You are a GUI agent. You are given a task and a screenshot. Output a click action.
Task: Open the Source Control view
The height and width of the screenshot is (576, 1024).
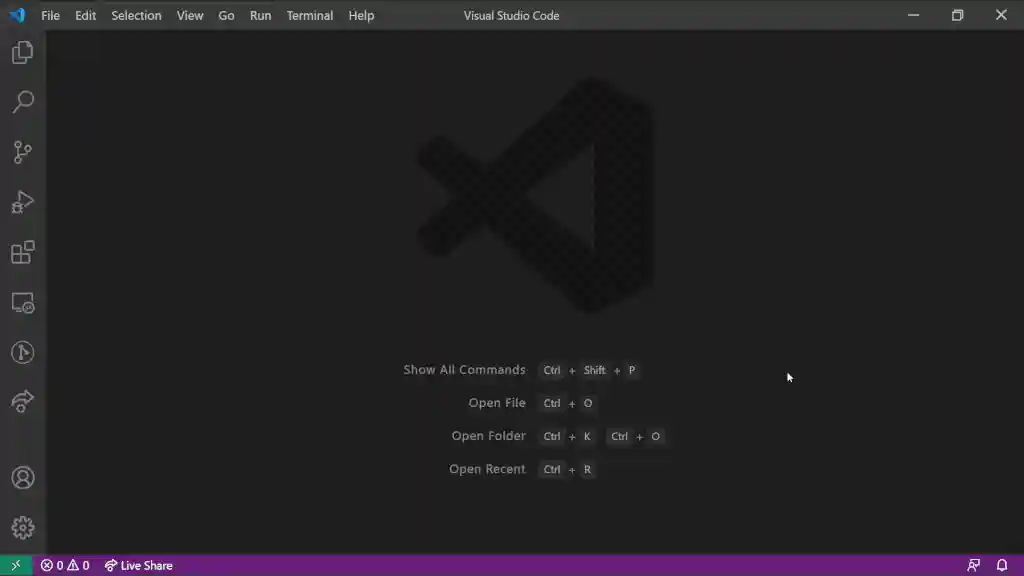(22, 151)
